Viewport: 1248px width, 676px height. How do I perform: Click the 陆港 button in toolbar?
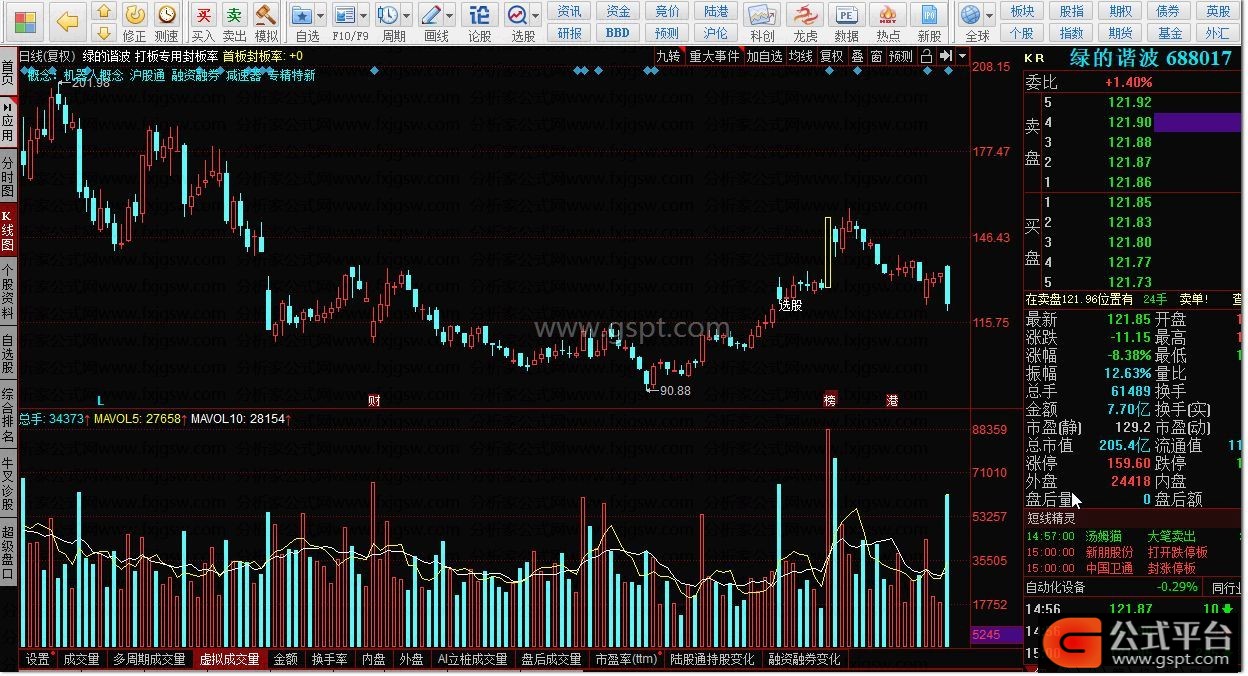coord(716,11)
